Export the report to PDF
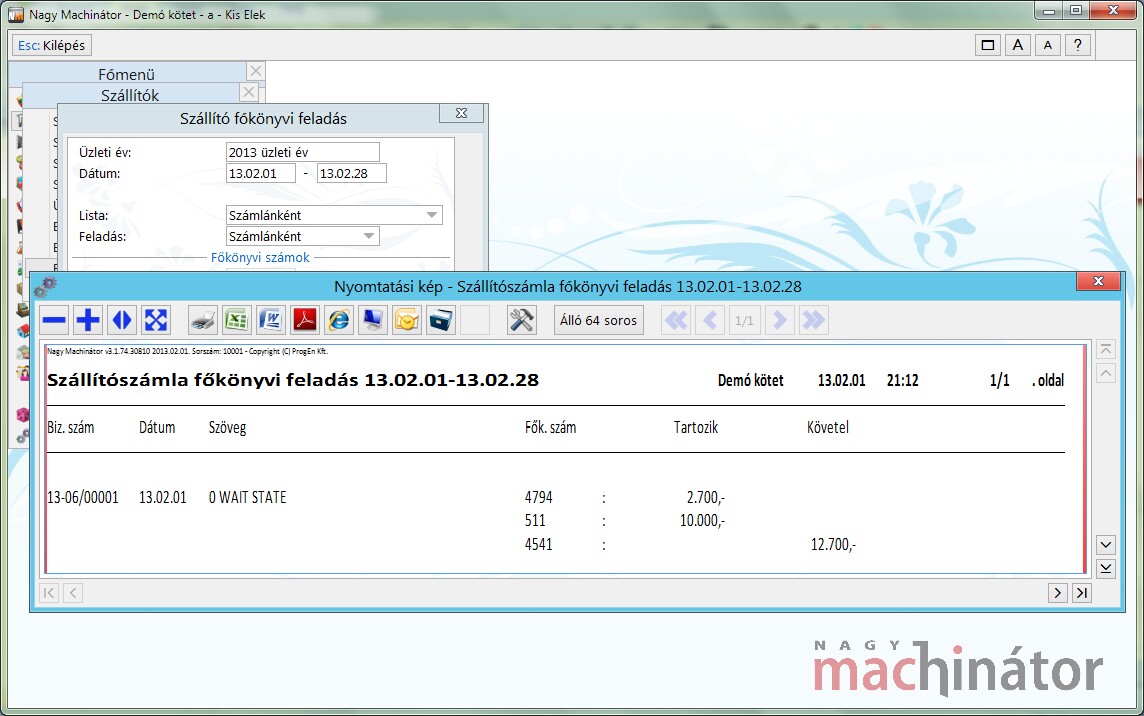This screenshot has width=1144, height=716. 304,320
